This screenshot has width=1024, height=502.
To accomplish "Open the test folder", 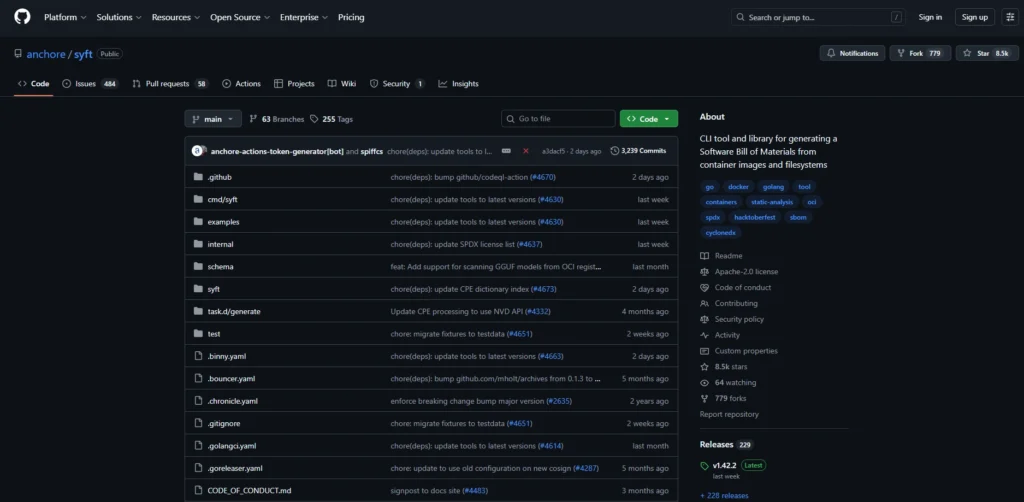I will [x=214, y=334].
